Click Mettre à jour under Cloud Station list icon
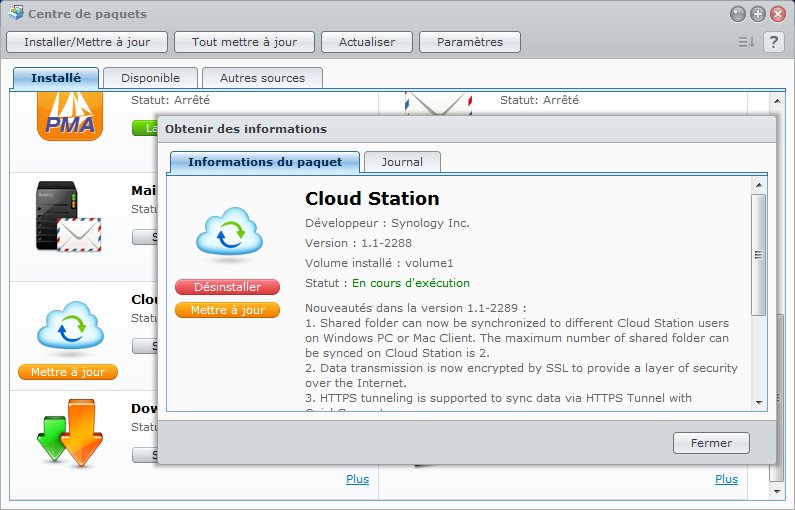 [68, 372]
